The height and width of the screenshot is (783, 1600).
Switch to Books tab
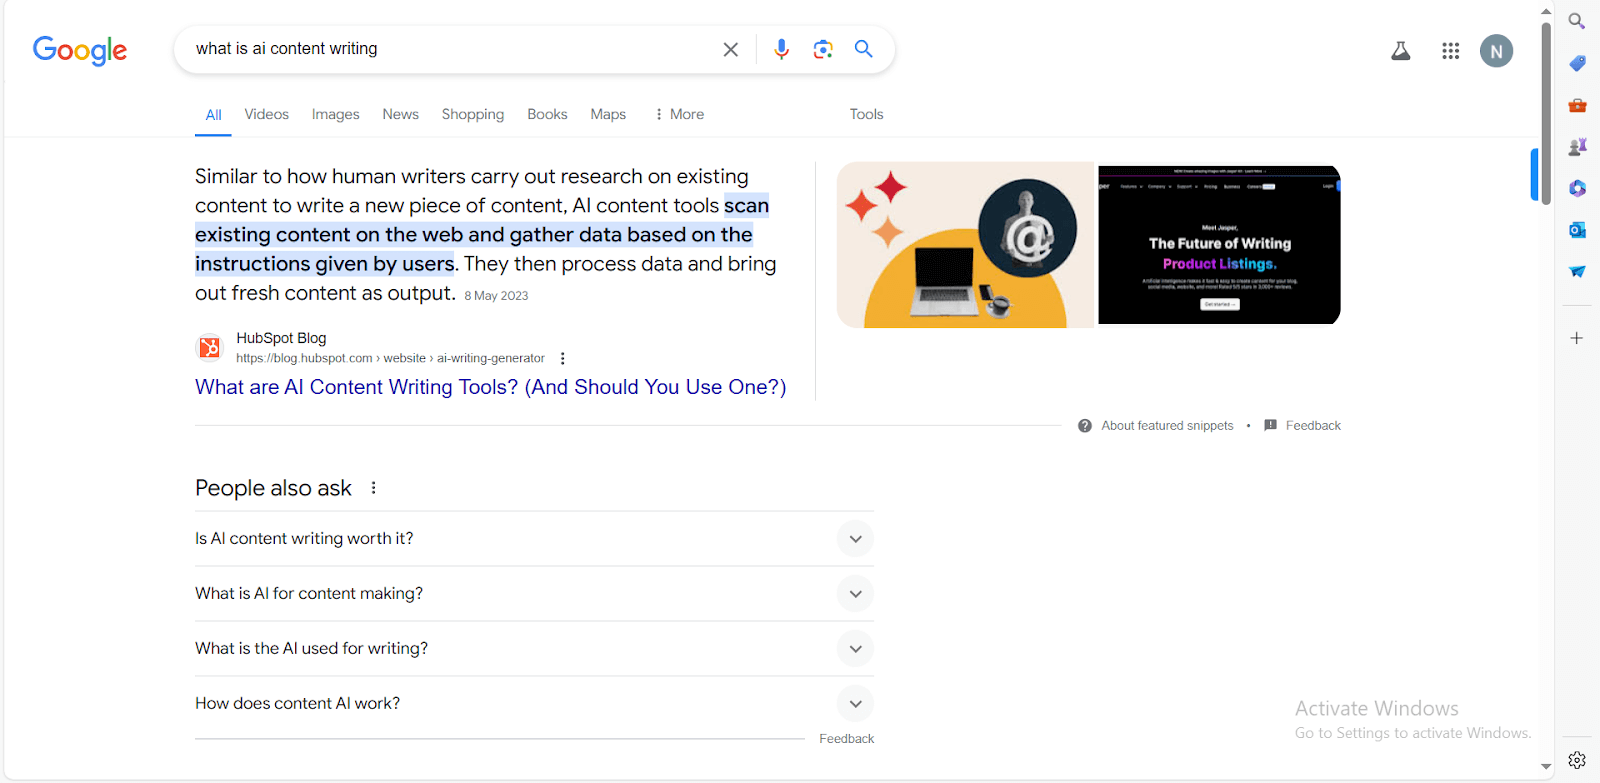pos(547,114)
